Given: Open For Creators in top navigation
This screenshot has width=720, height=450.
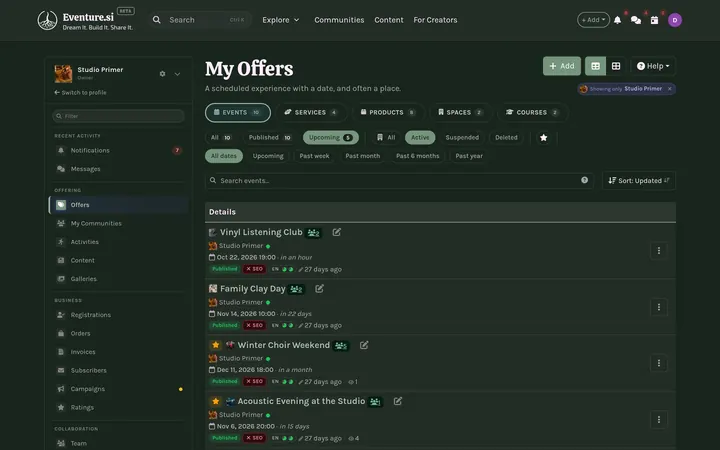Looking at the screenshot, I should [435, 20].
